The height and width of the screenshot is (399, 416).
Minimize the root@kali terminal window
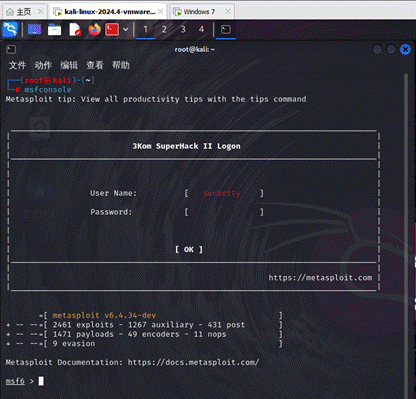[377, 50]
